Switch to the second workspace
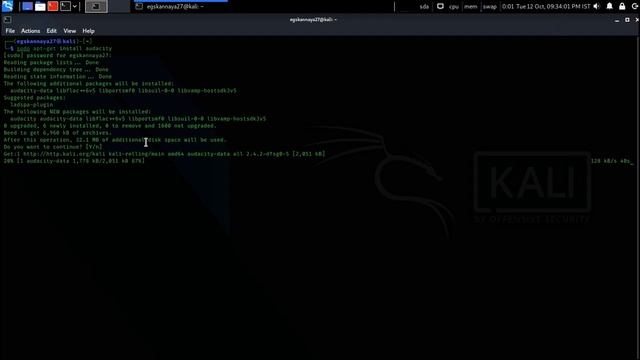The width and height of the screenshot is (640, 360). point(119,6)
